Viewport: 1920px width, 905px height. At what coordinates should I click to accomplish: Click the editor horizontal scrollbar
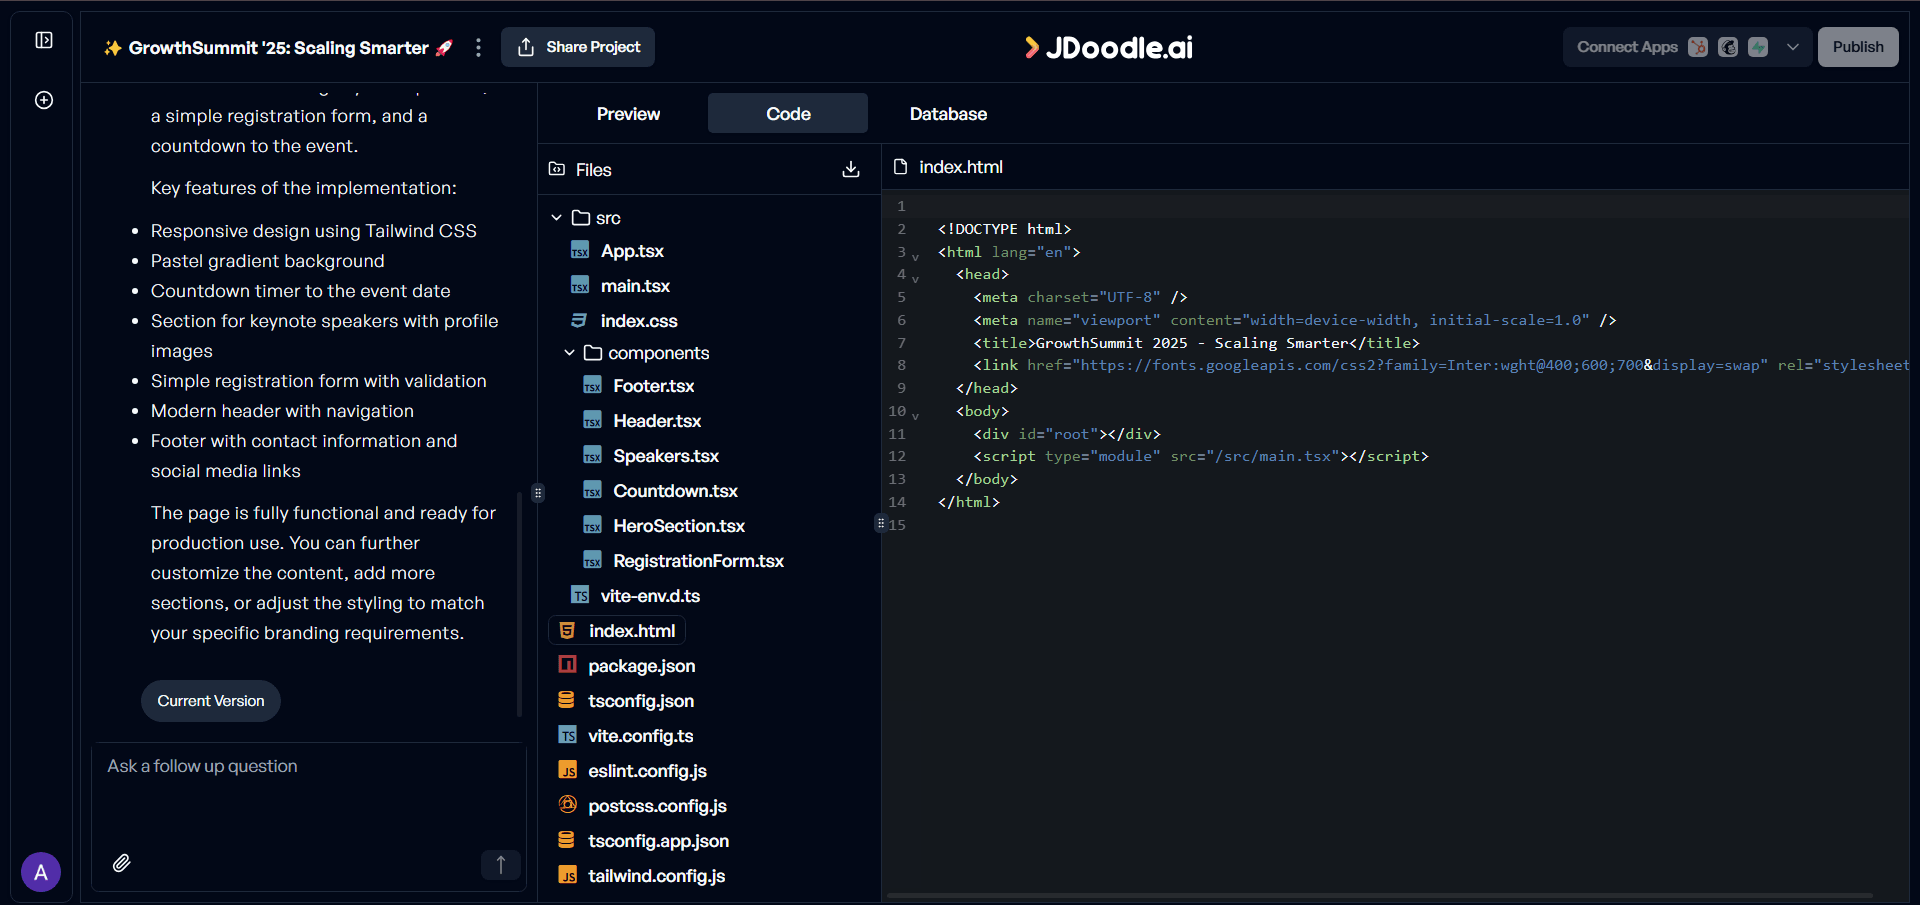click(x=1379, y=895)
